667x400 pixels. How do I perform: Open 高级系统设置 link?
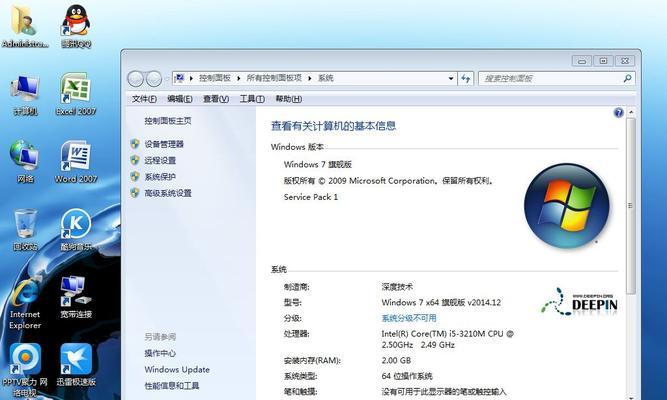point(168,193)
